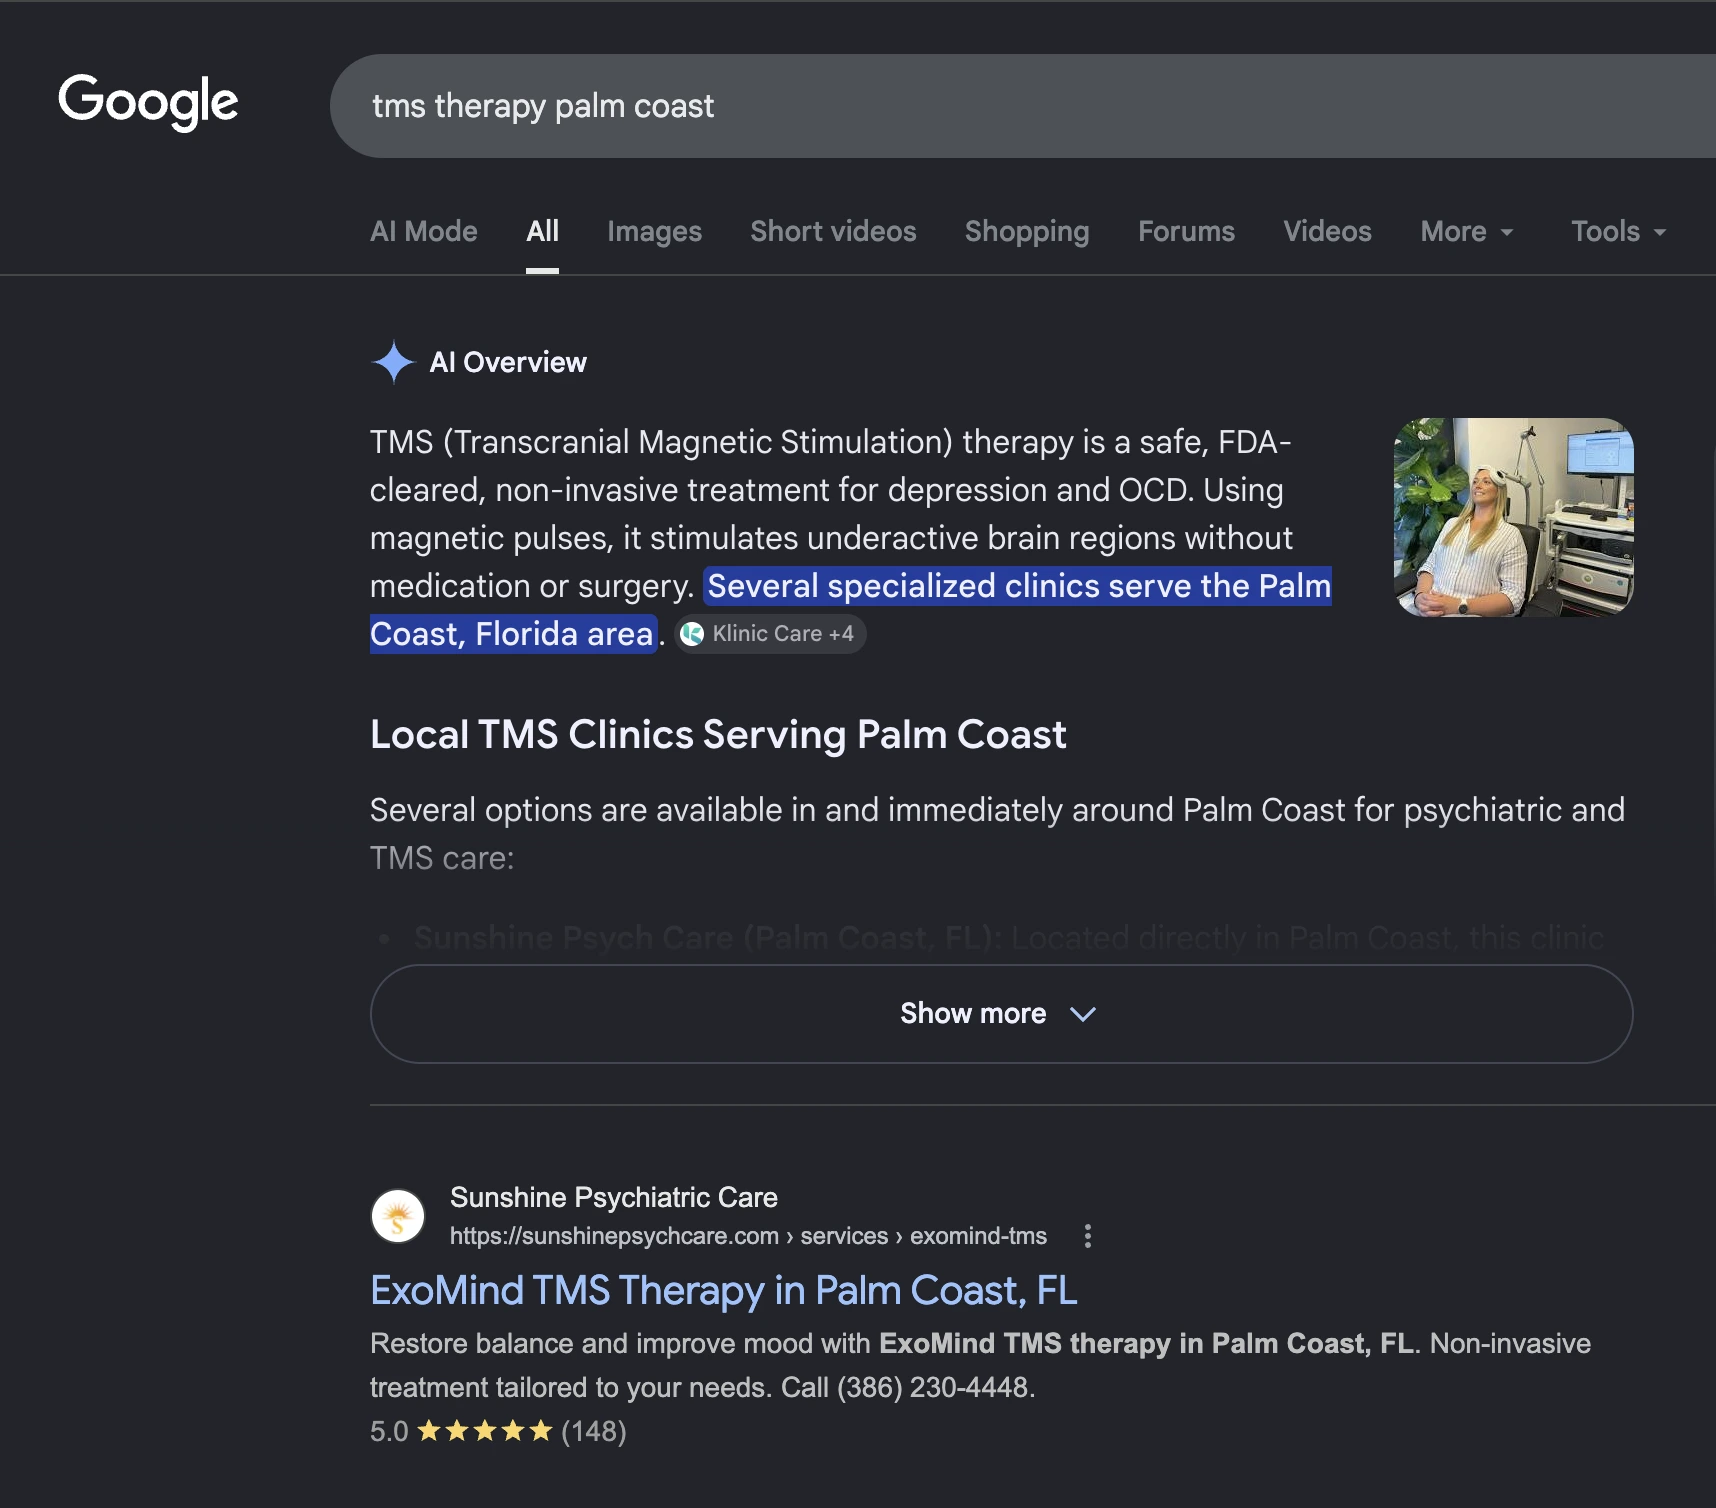
Task: Click the 'Restore balance and improve mood' snippet
Action: (980, 1365)
